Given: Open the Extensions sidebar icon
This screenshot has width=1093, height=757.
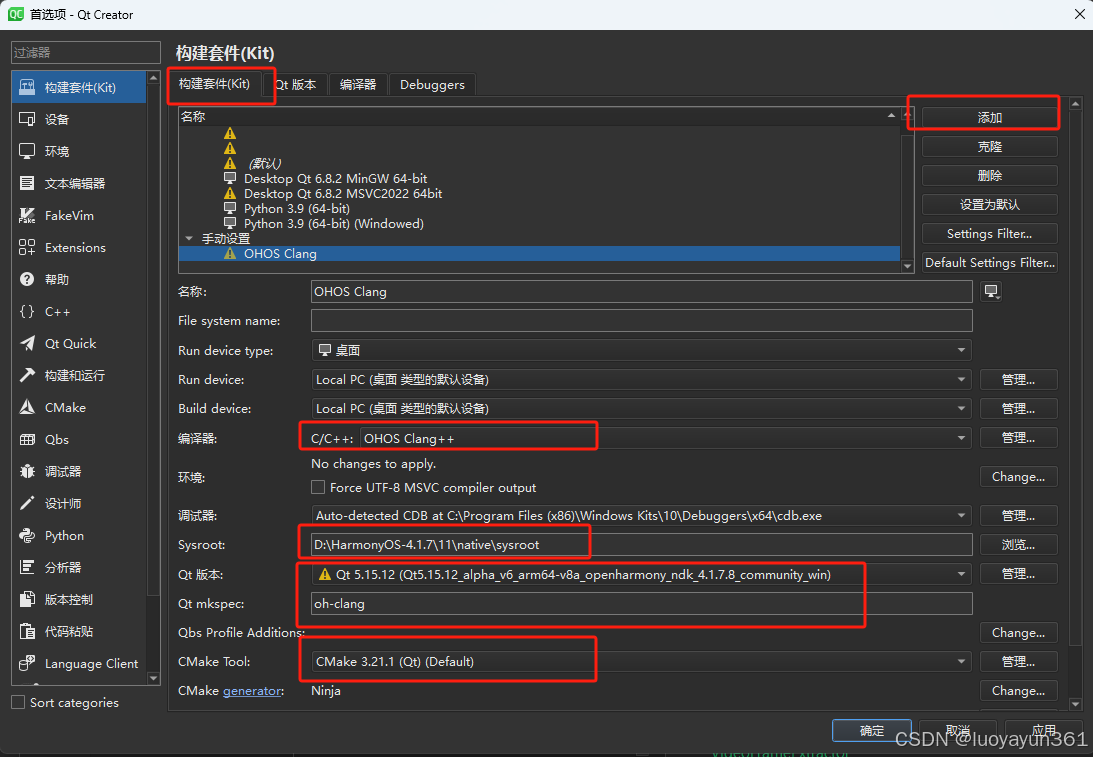Looking at the screenshot, I should (27, 247).
